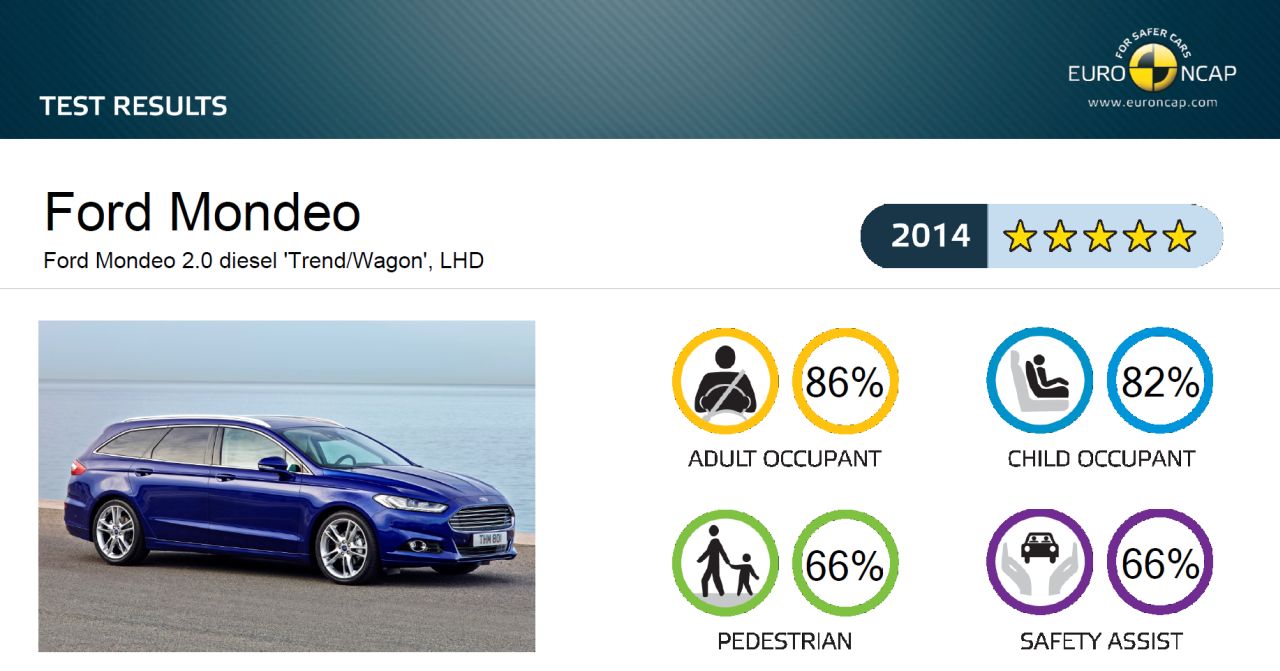Select the 66% safety assist score
This screenshot has width=1280, height=671.
[1160, 563]
